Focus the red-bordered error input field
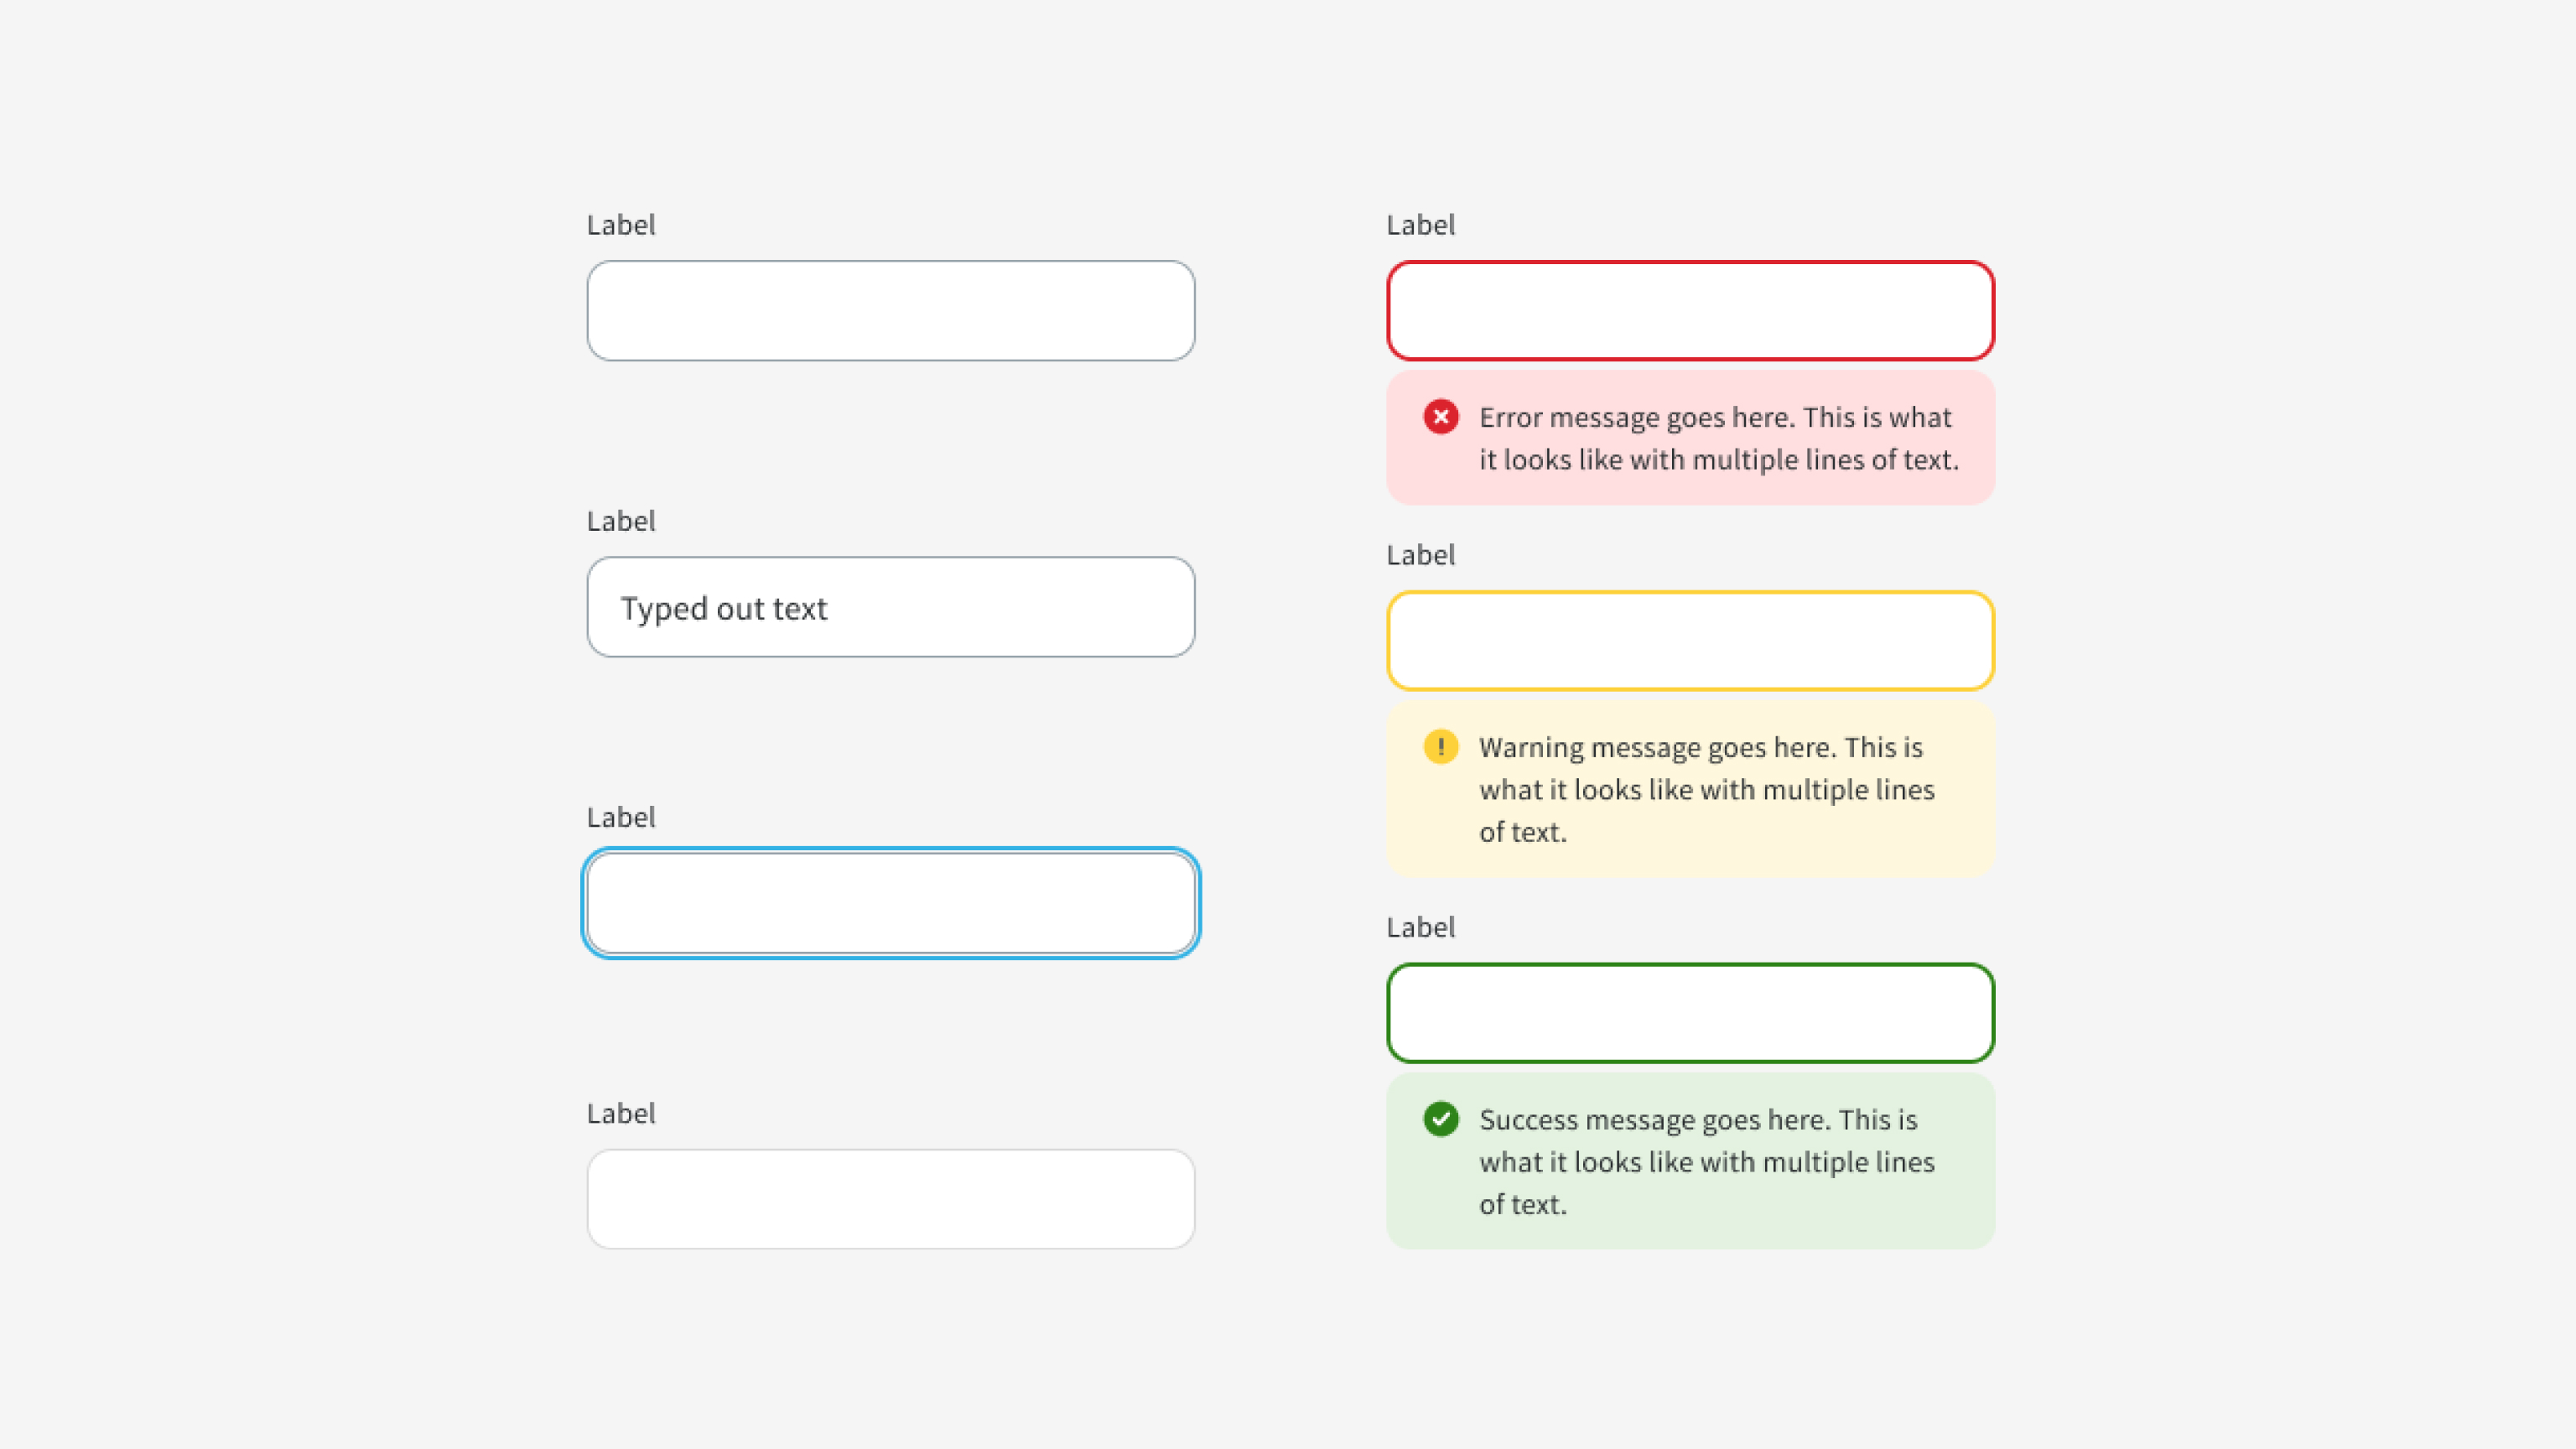This screenshot has width=2576, height=1449. coord(1690,311)
